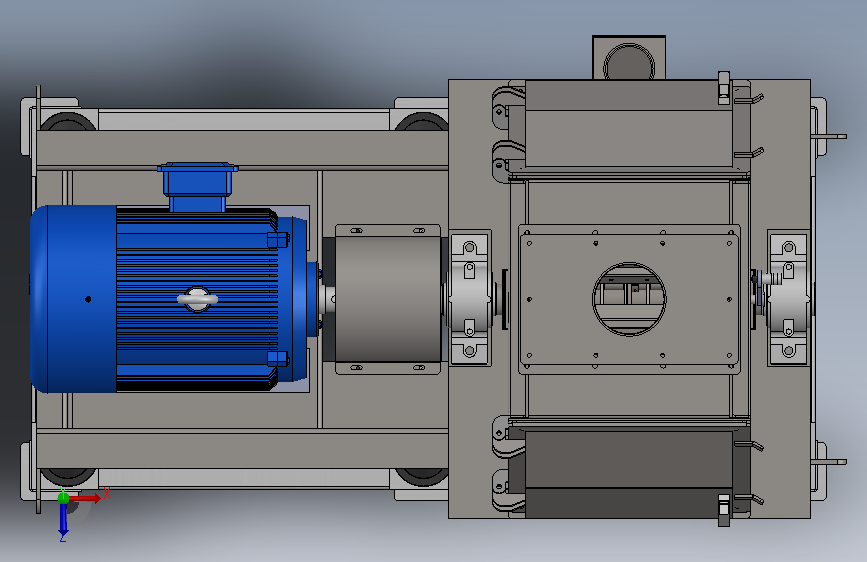Select the upper locking pin on right edge

(x=829, y=136)
